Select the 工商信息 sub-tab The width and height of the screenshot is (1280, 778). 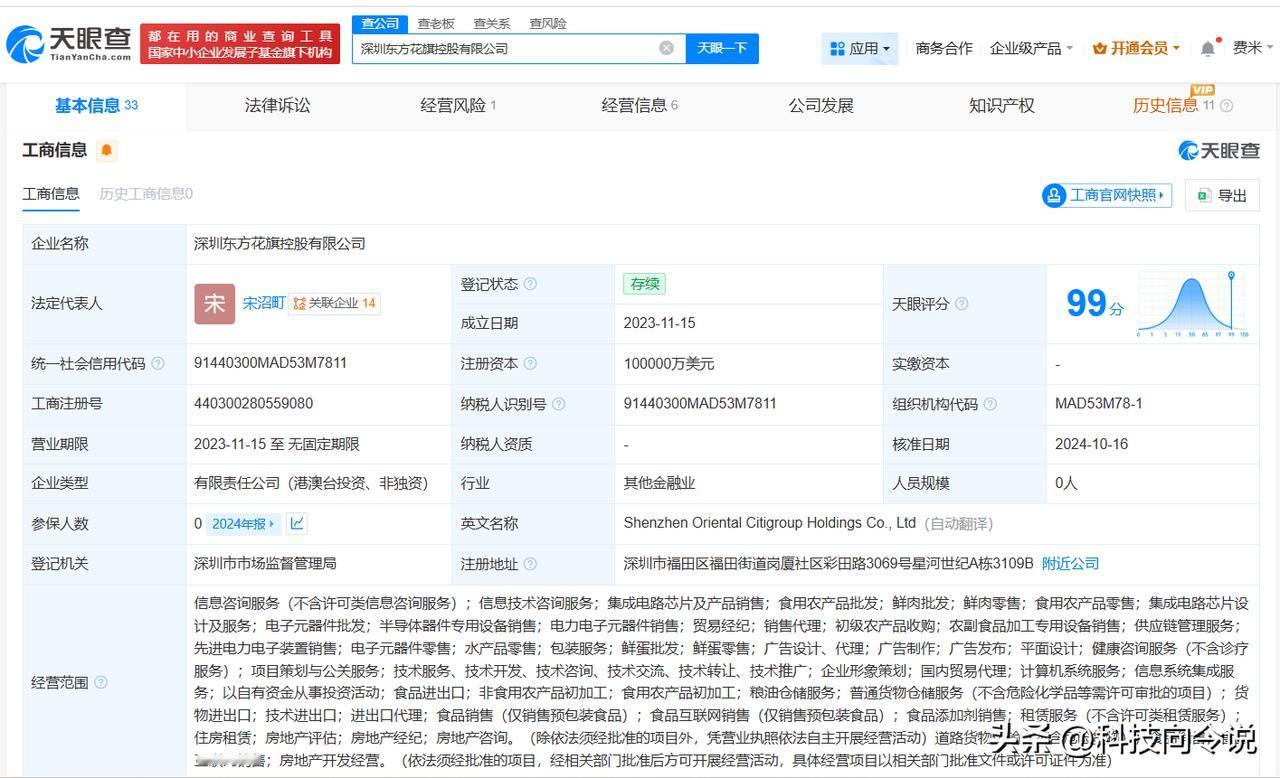click(51, 194)
